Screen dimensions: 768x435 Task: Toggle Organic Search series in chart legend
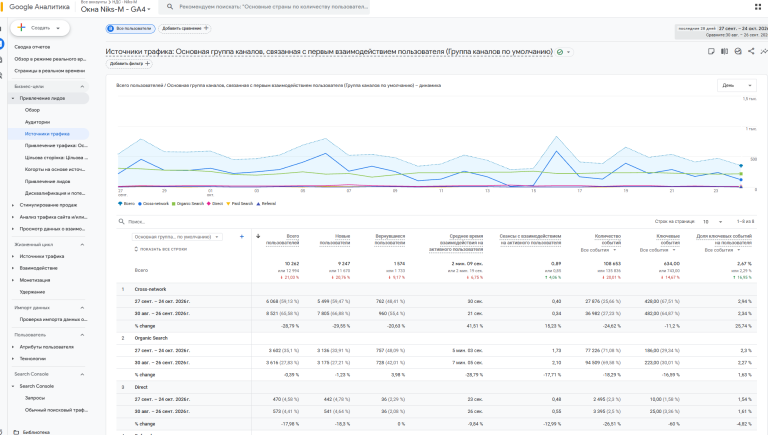[188, 204]
